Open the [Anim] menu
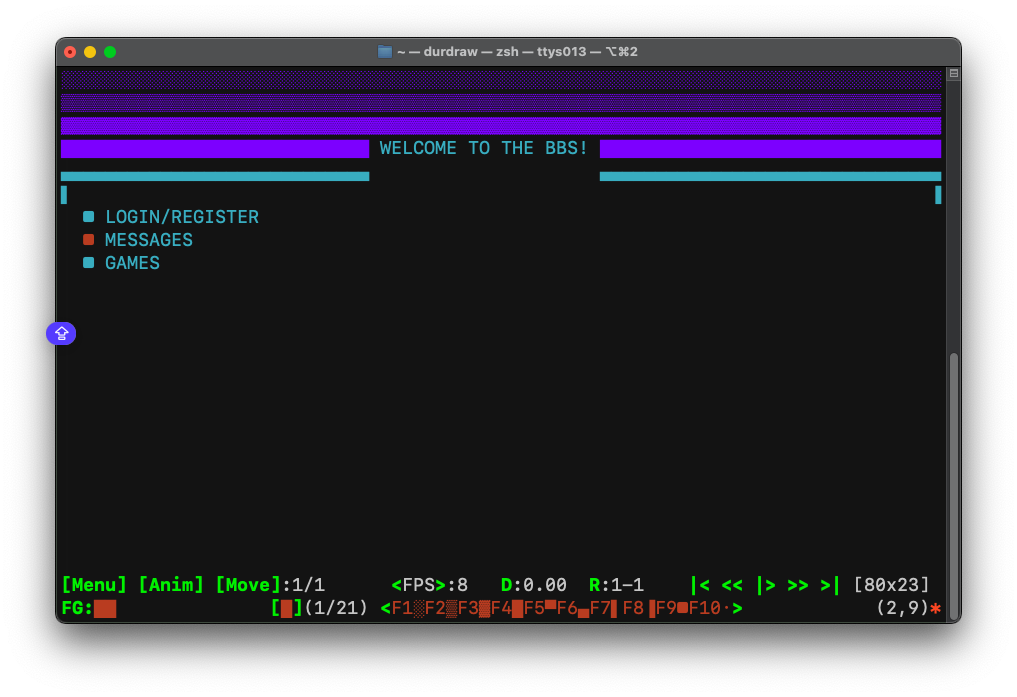1017x697 pixels. 171,585
